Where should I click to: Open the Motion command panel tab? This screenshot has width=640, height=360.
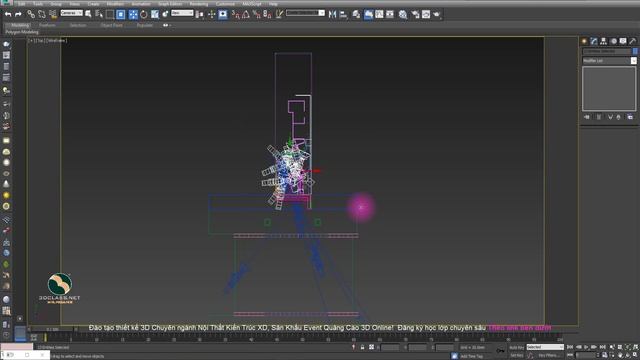(613, 41)
